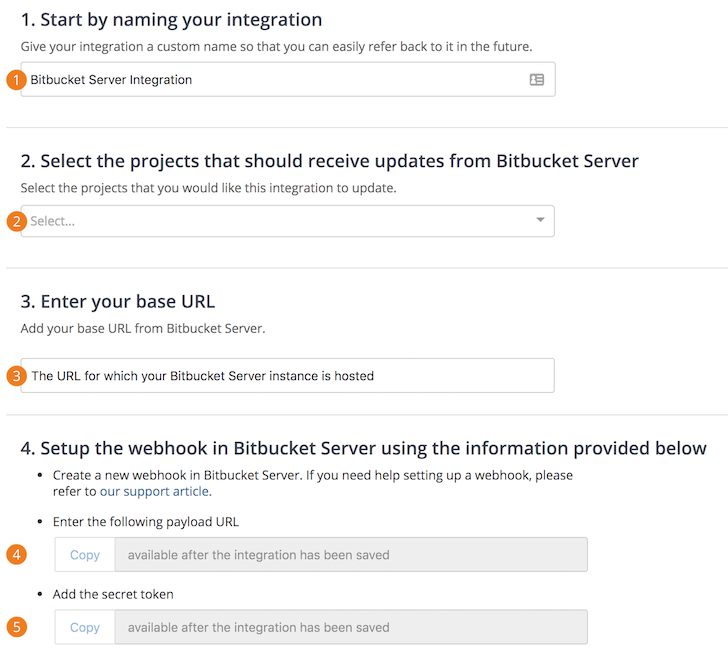Click into the base URL input field
728x652 pixels.
click(287, 376)
